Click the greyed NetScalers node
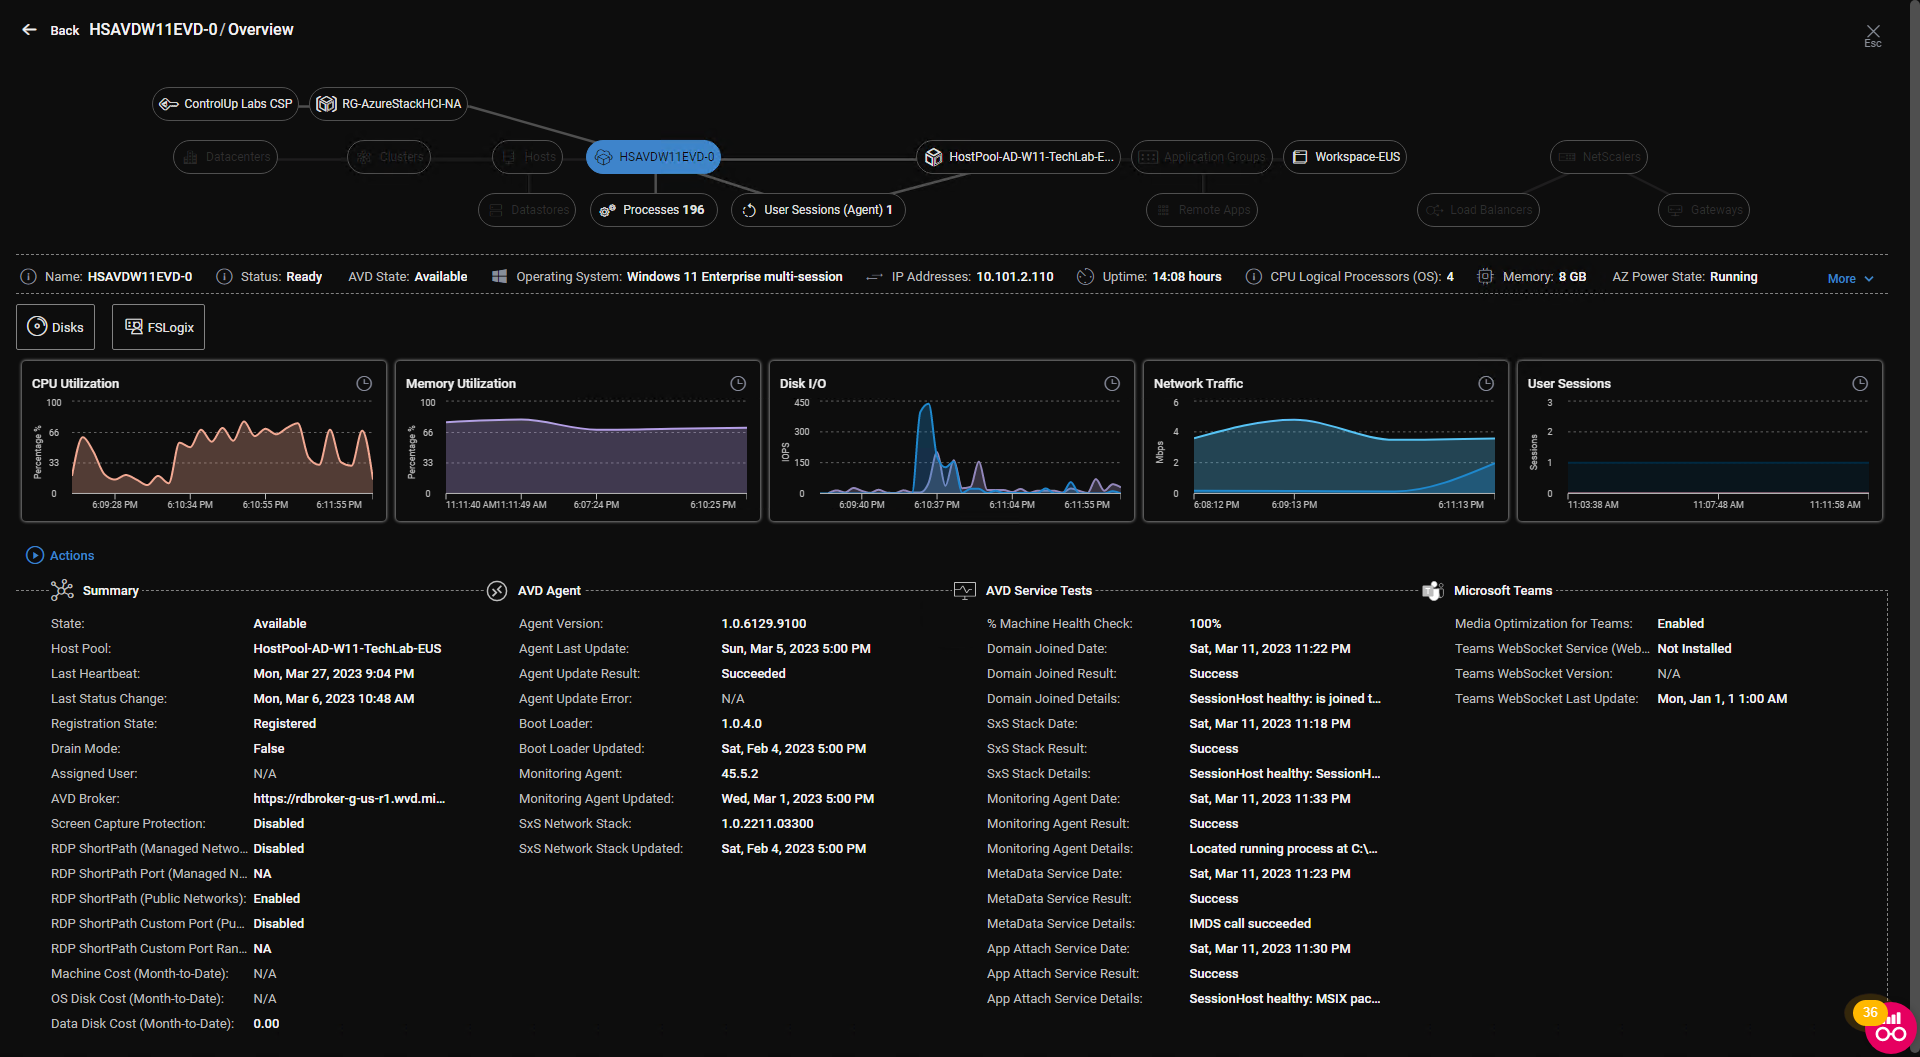This screenshot has width=1920, height=1057. click(x=1599, y=157)
